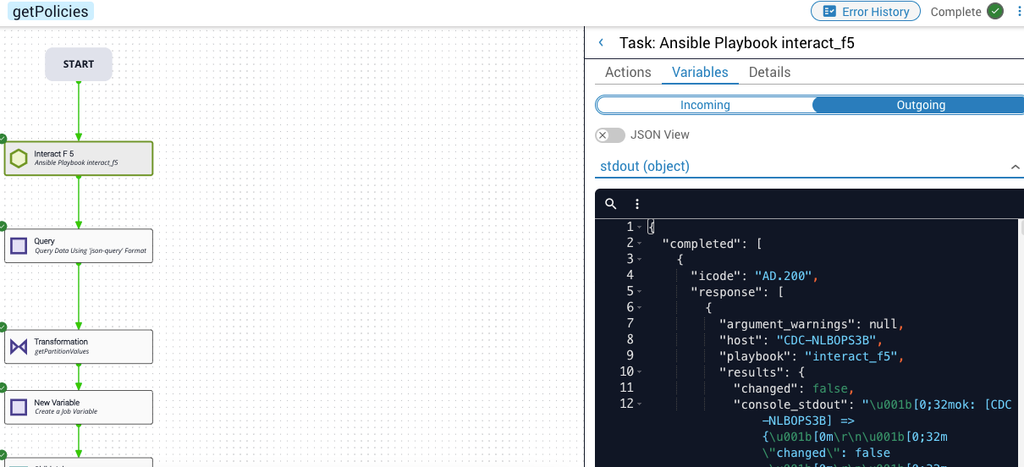Click the getPolicies workflow name
This screenshot has height=467, width=1024.
50,12
